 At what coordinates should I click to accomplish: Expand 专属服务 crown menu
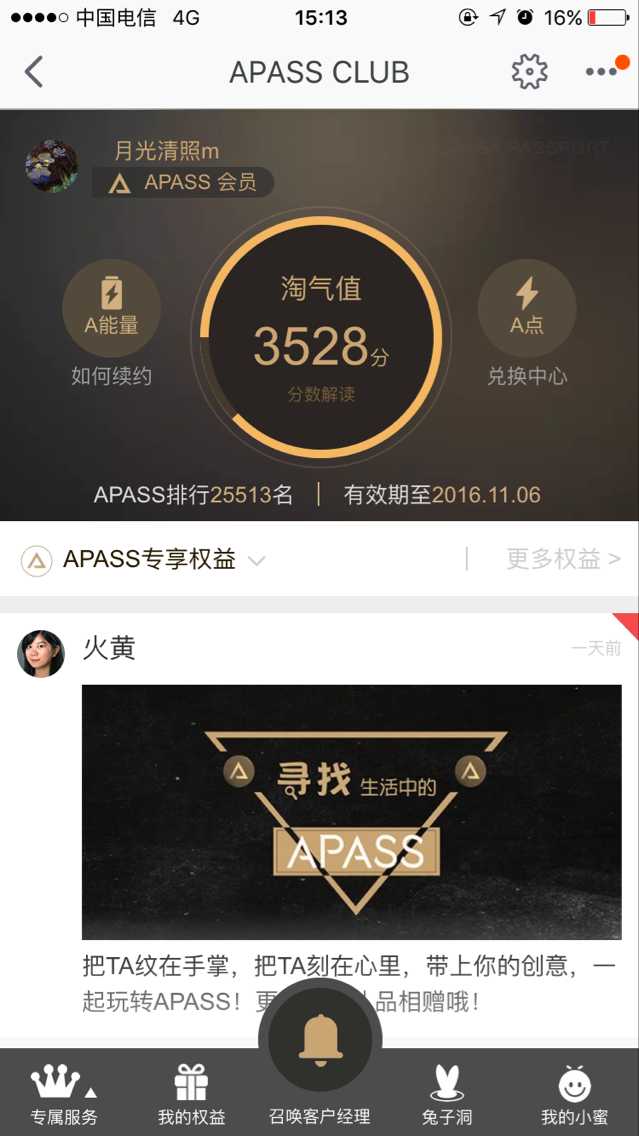(64, 1095)
